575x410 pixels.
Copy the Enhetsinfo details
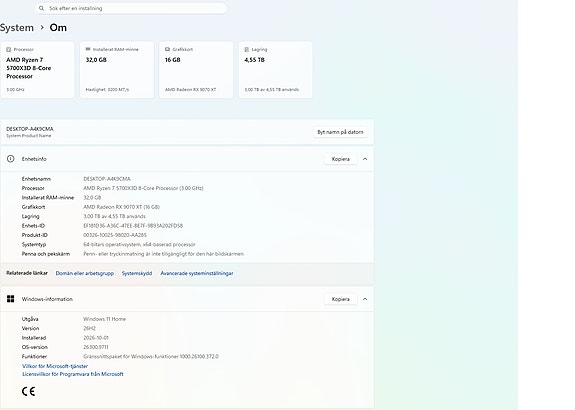341,159
